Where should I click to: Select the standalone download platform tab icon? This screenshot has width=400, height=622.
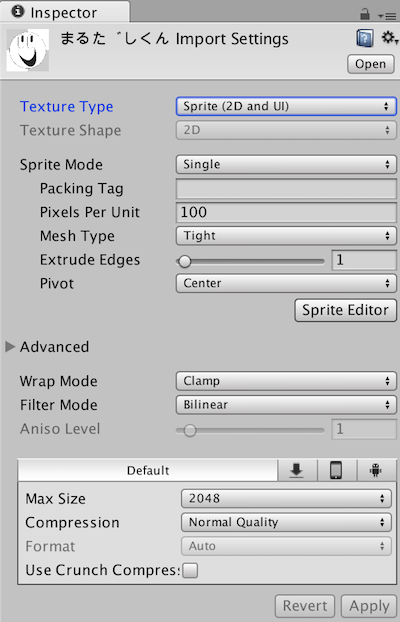[297, 470]
